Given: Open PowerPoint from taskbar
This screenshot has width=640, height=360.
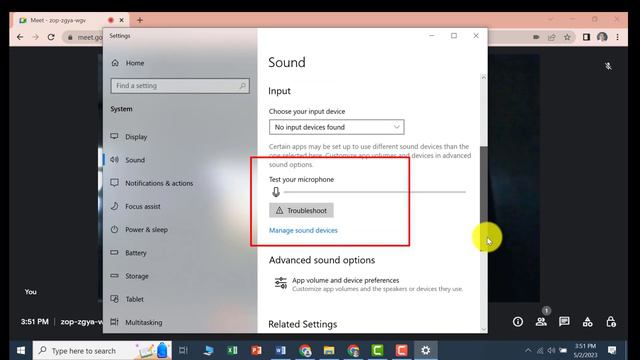Looking at the screenshot, I should click(256, 351).
